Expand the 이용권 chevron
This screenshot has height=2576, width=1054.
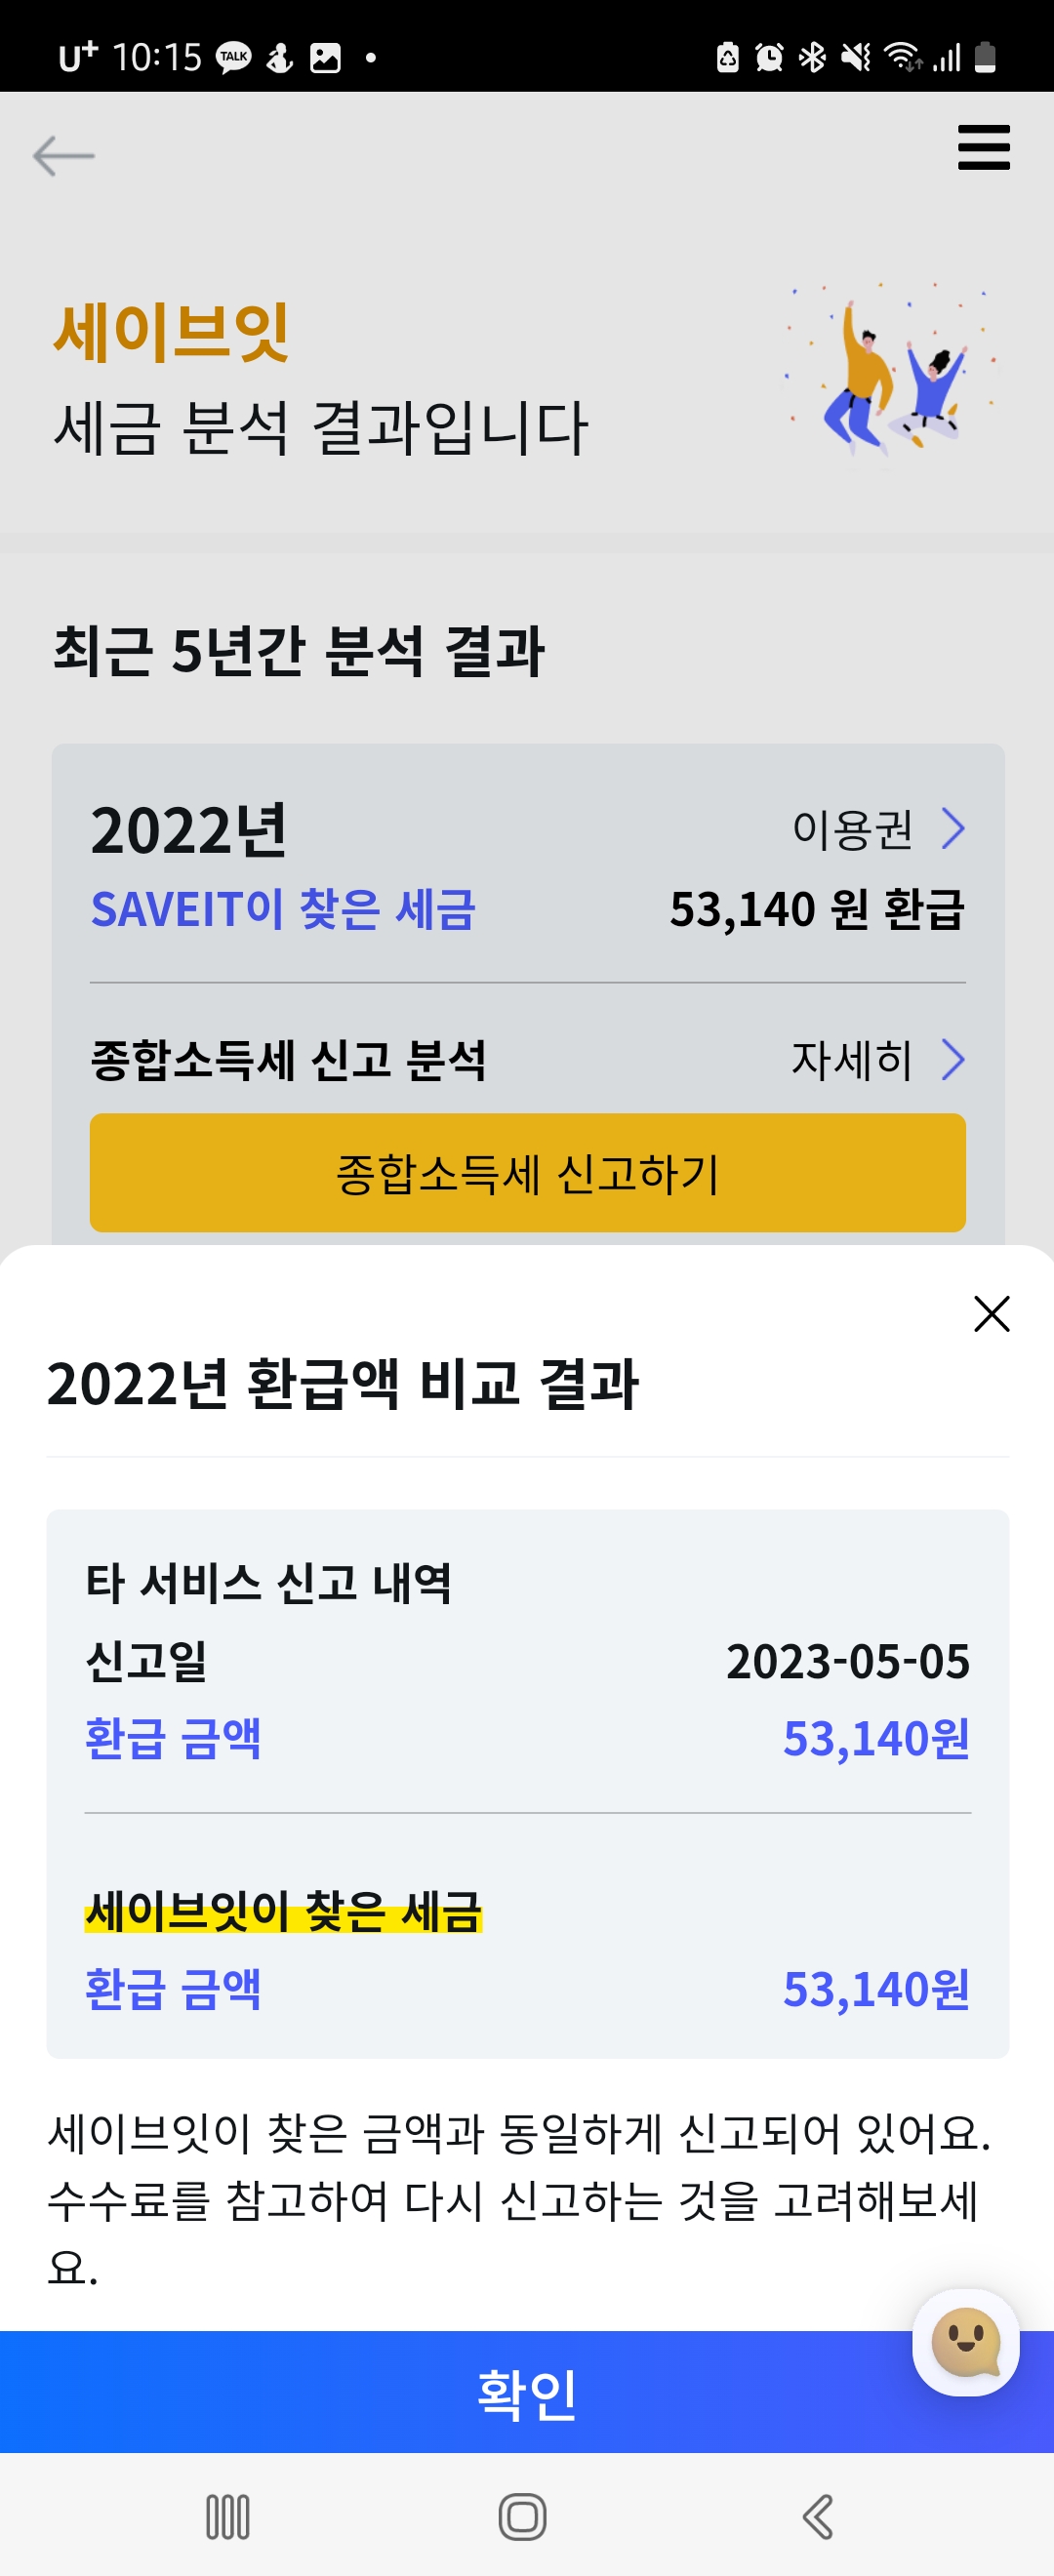click(953, 828)
